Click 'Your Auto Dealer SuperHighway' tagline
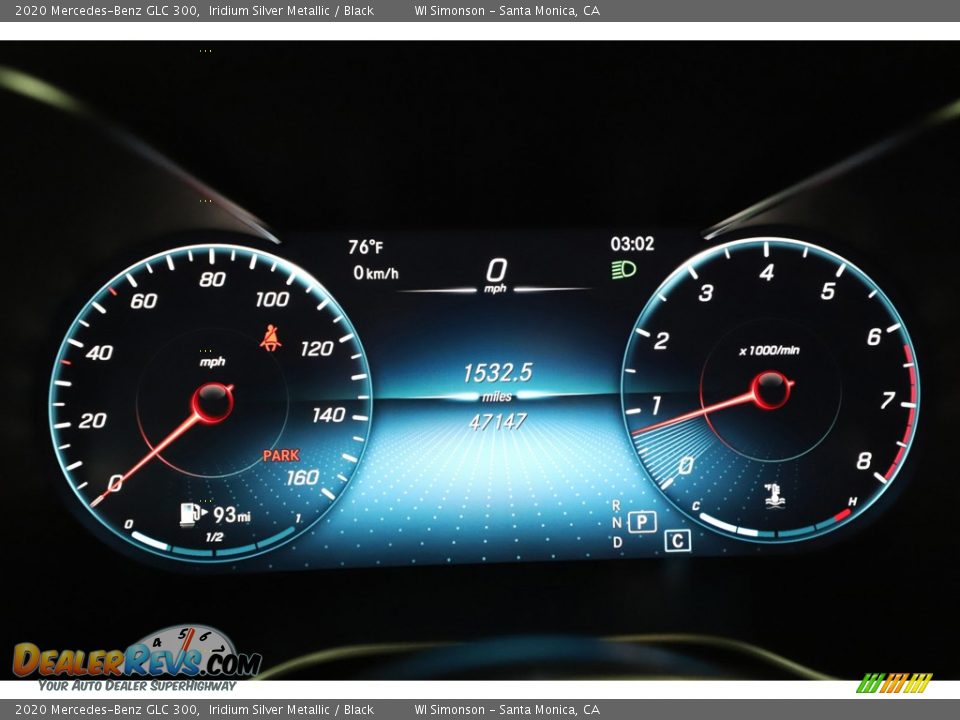960x720 pixels. (x=137, y=686)
